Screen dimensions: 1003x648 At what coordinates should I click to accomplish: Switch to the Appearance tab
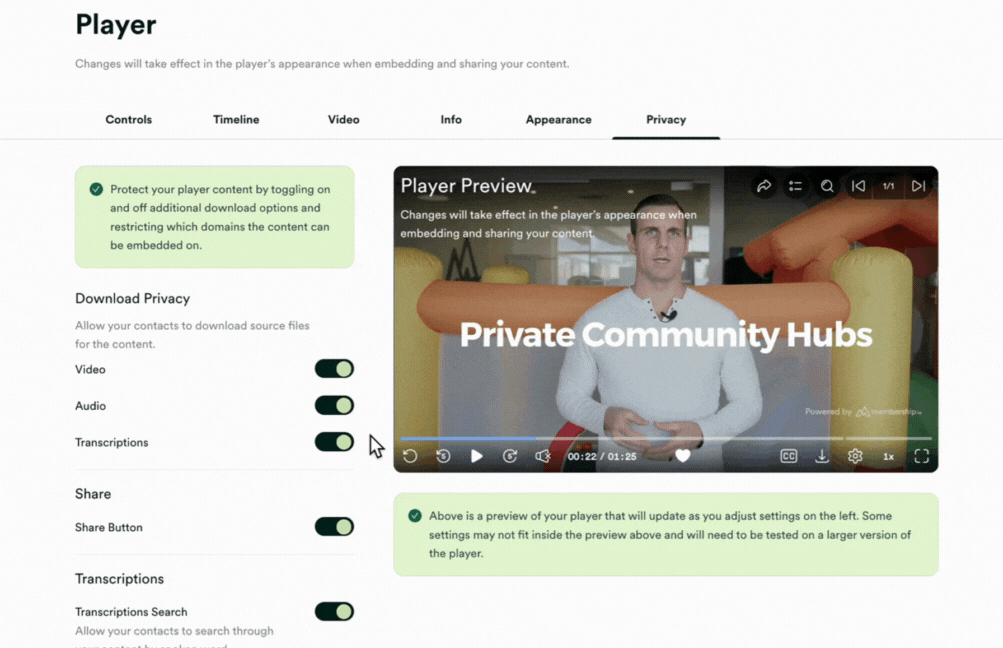(558, 120)
